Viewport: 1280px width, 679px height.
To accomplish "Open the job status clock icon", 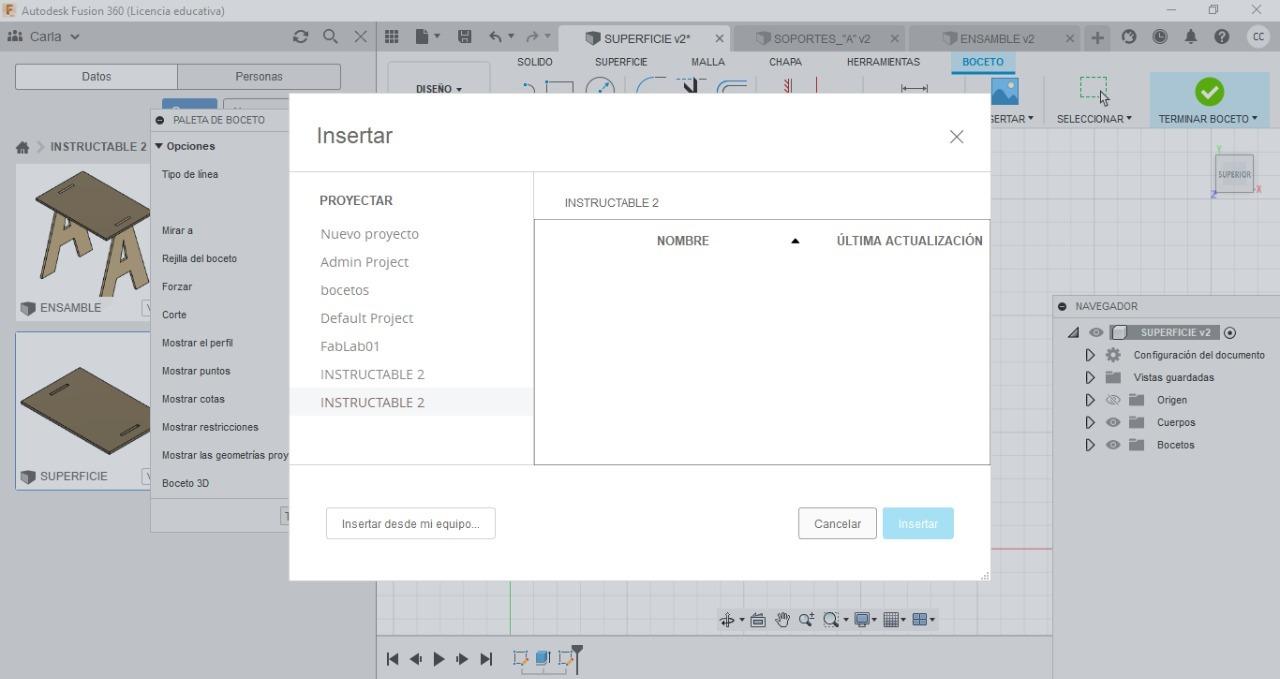I will pos(1160,37).
